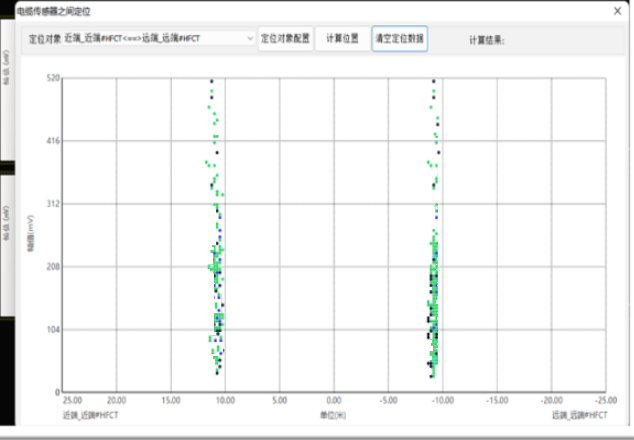The width and height of the screenshot is (634, 440).
Task: Click the 25.00 tick on the X axis
Action: [72, 399]
